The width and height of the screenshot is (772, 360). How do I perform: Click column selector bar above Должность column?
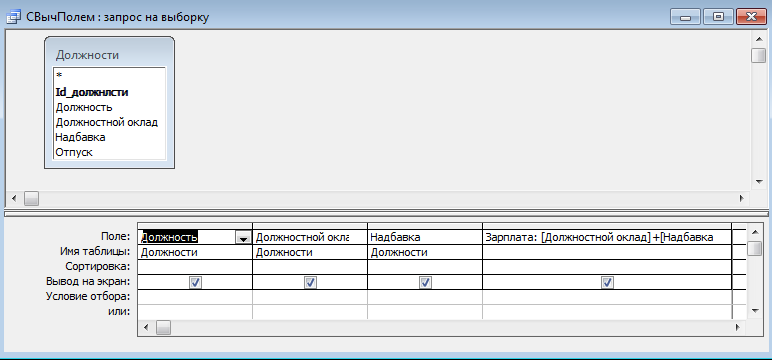click(x=195, y=226)
